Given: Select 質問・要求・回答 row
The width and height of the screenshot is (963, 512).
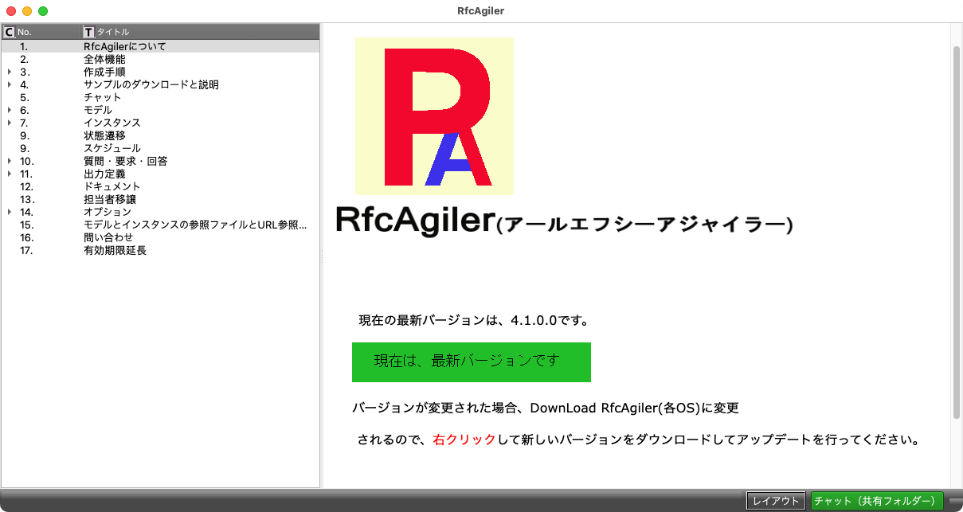Looking at the screenshot, I should [160, 161].
